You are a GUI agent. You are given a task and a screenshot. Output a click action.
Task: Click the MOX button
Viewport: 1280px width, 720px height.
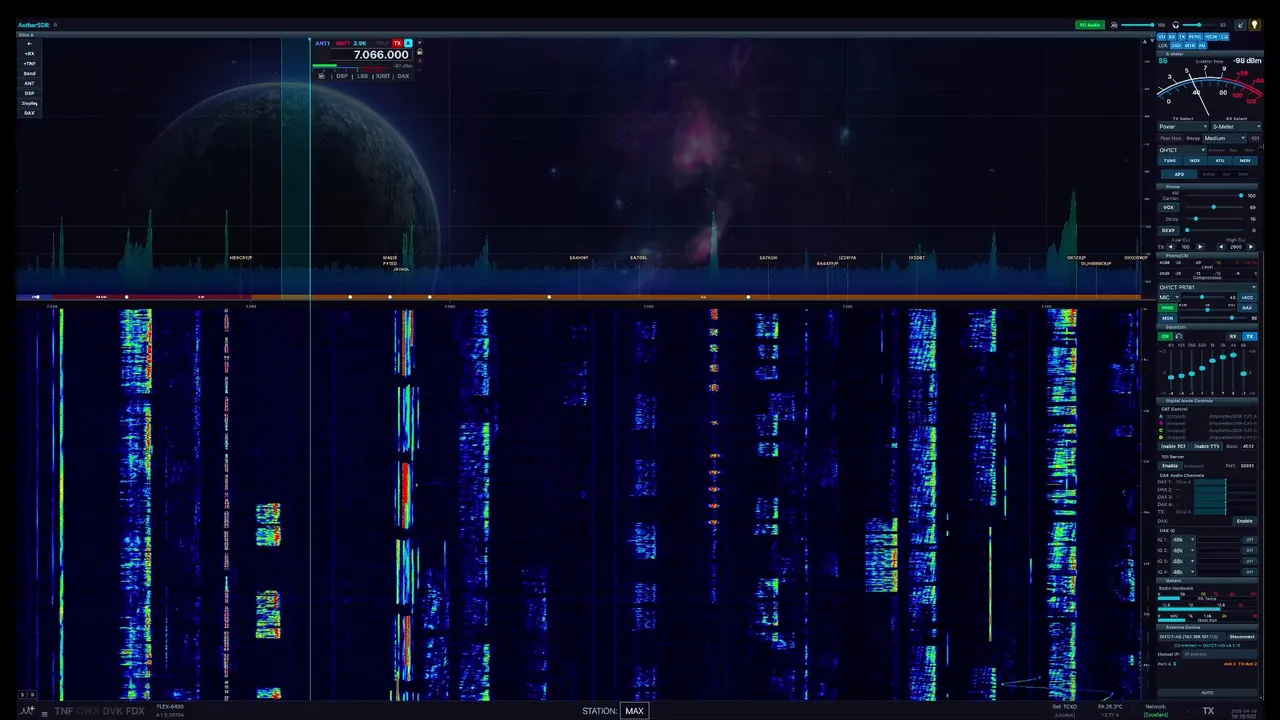[x=1195, y=161]
